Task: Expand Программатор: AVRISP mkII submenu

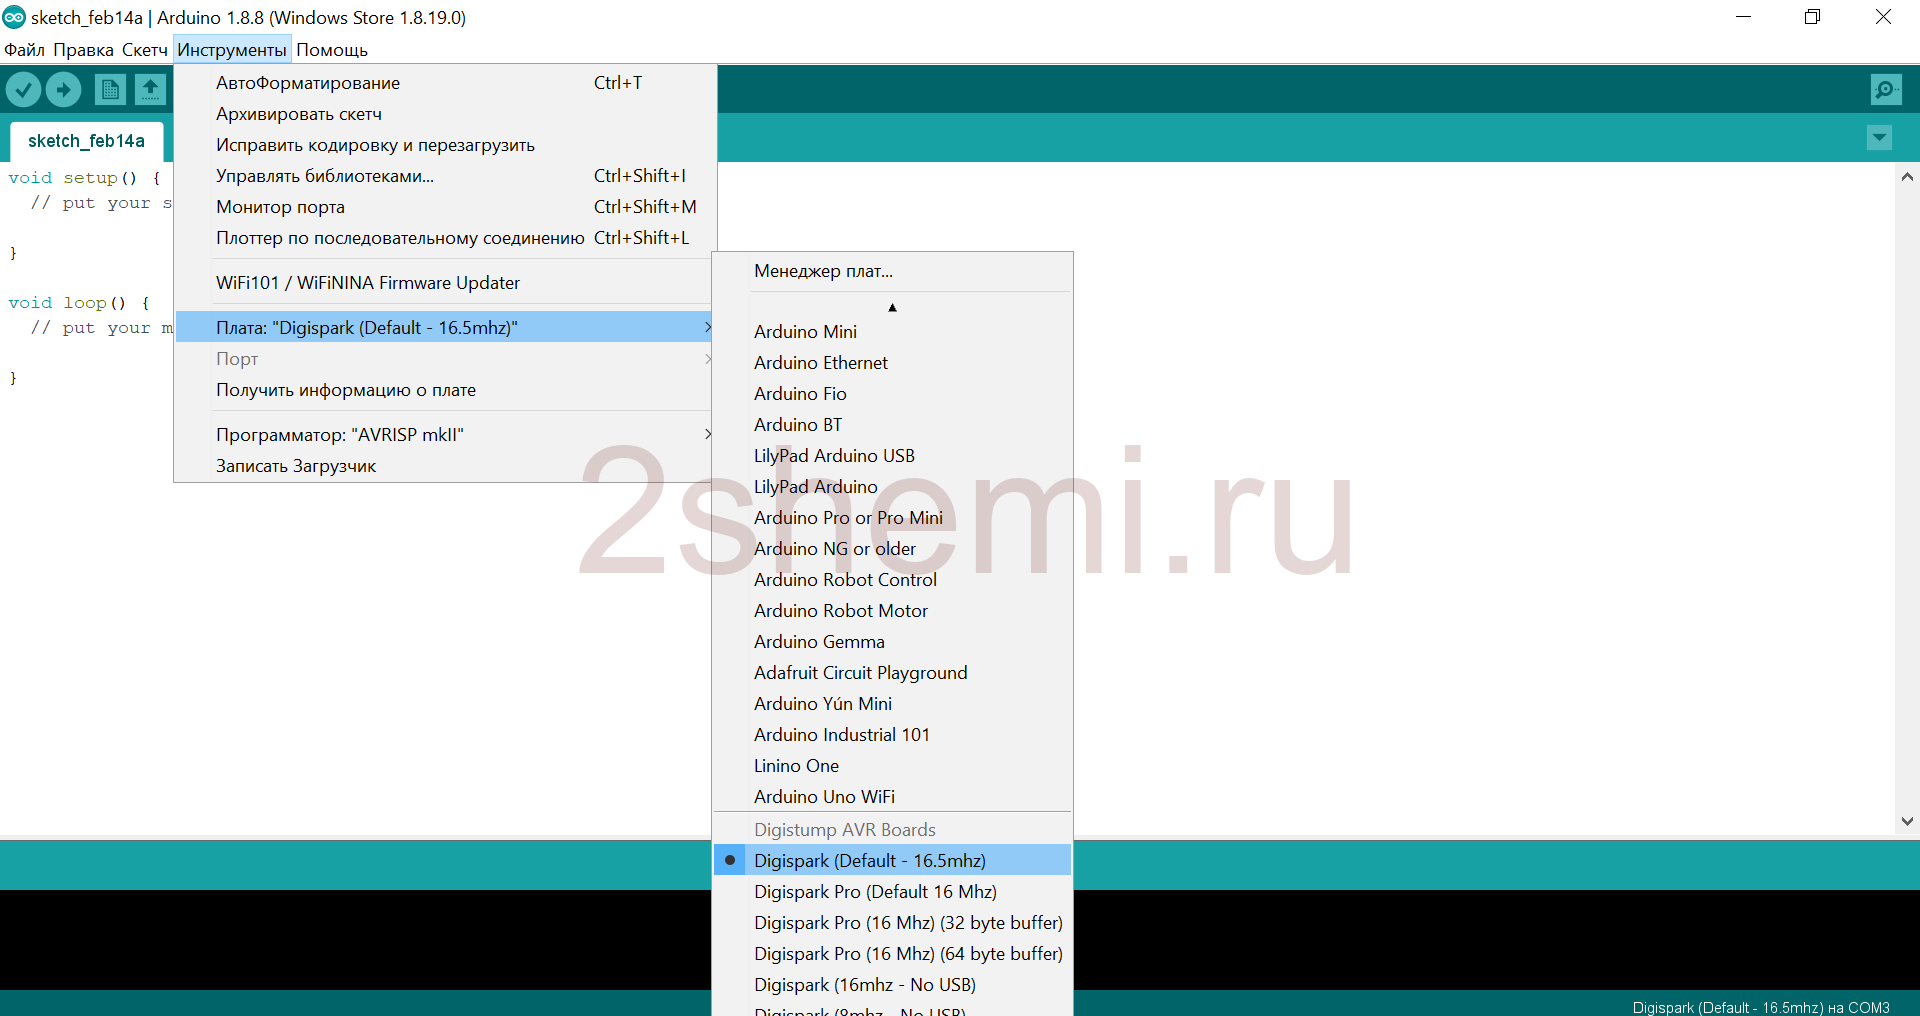Action: tap(445, 435)
